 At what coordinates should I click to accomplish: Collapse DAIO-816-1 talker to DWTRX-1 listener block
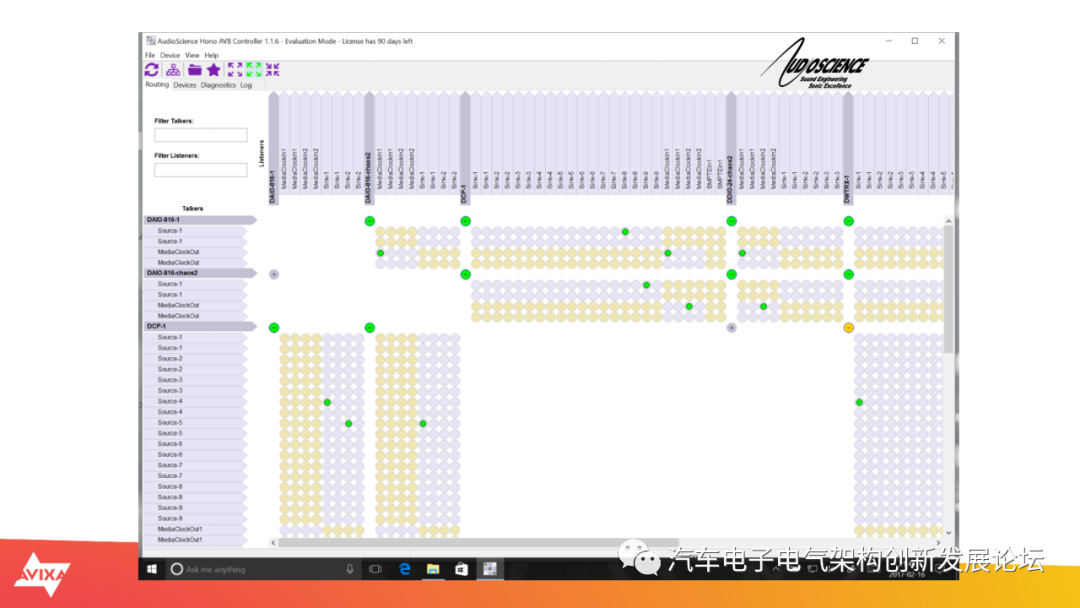(849, 221)
